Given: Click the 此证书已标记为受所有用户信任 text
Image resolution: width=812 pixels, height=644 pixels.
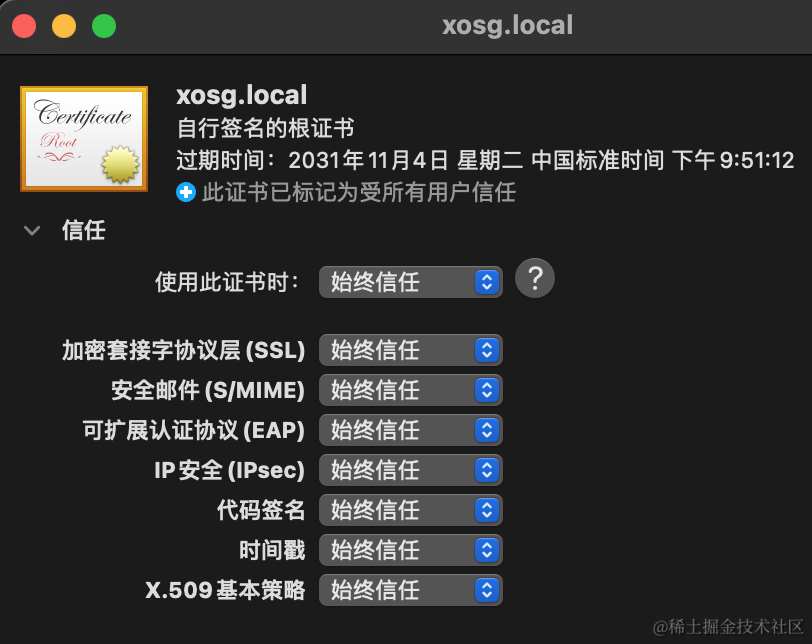Looking at the screenshot, I should click(x=360, y=192).
